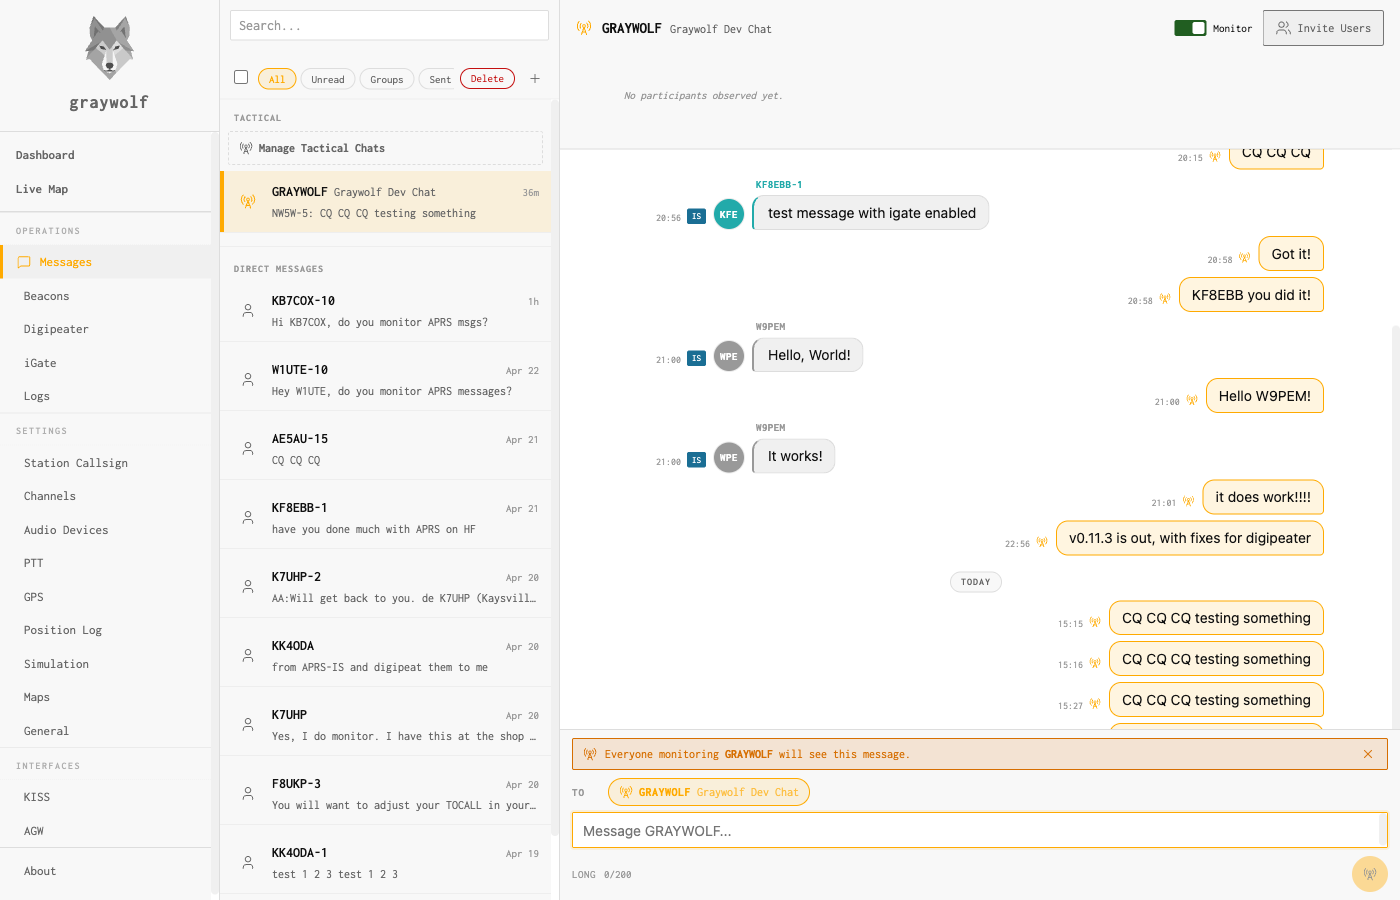Image resolution: width=1400 pixels, height=900 pixels.
Task: Open the iGate page
Action: coord(106,363)
